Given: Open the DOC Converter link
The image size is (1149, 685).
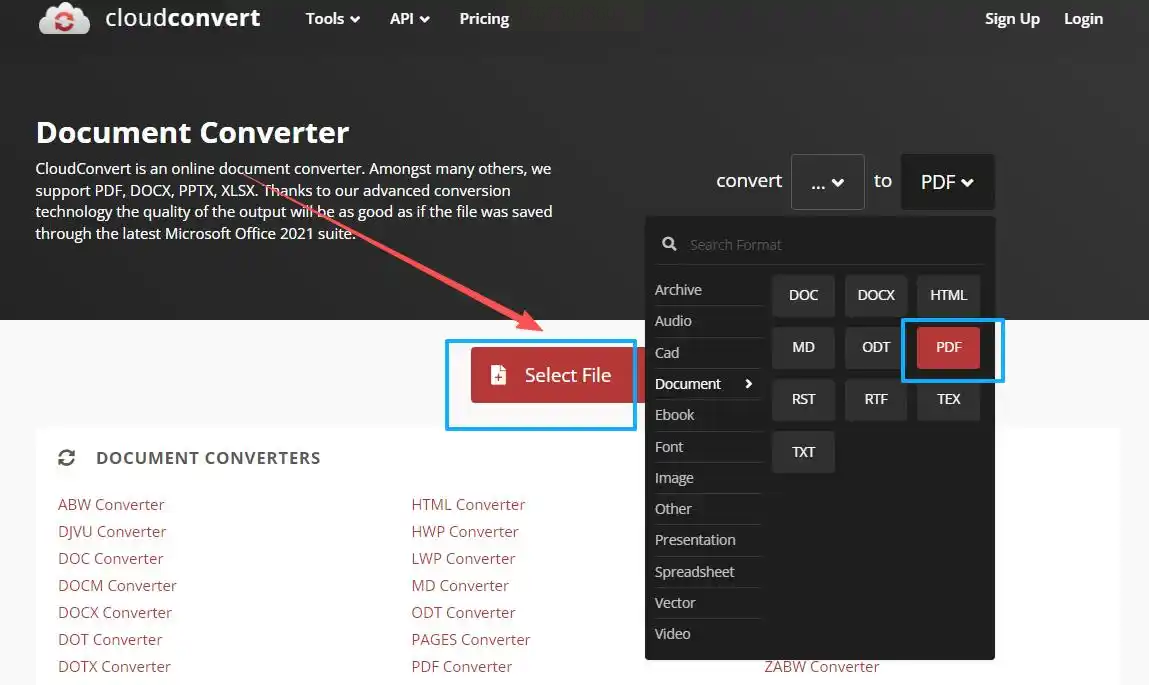Looking at the screenshot, I should tap(111, 559).
